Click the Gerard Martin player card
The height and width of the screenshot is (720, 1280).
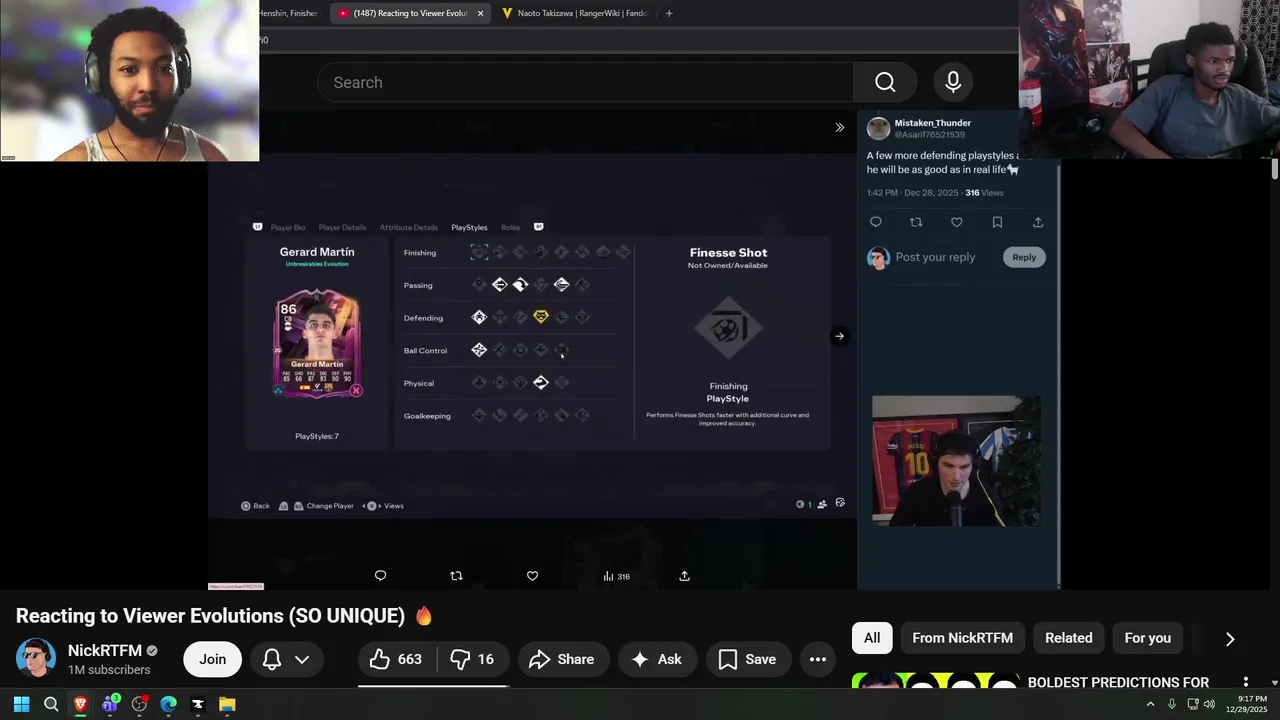pyautogui.click(x=317, y=343)
